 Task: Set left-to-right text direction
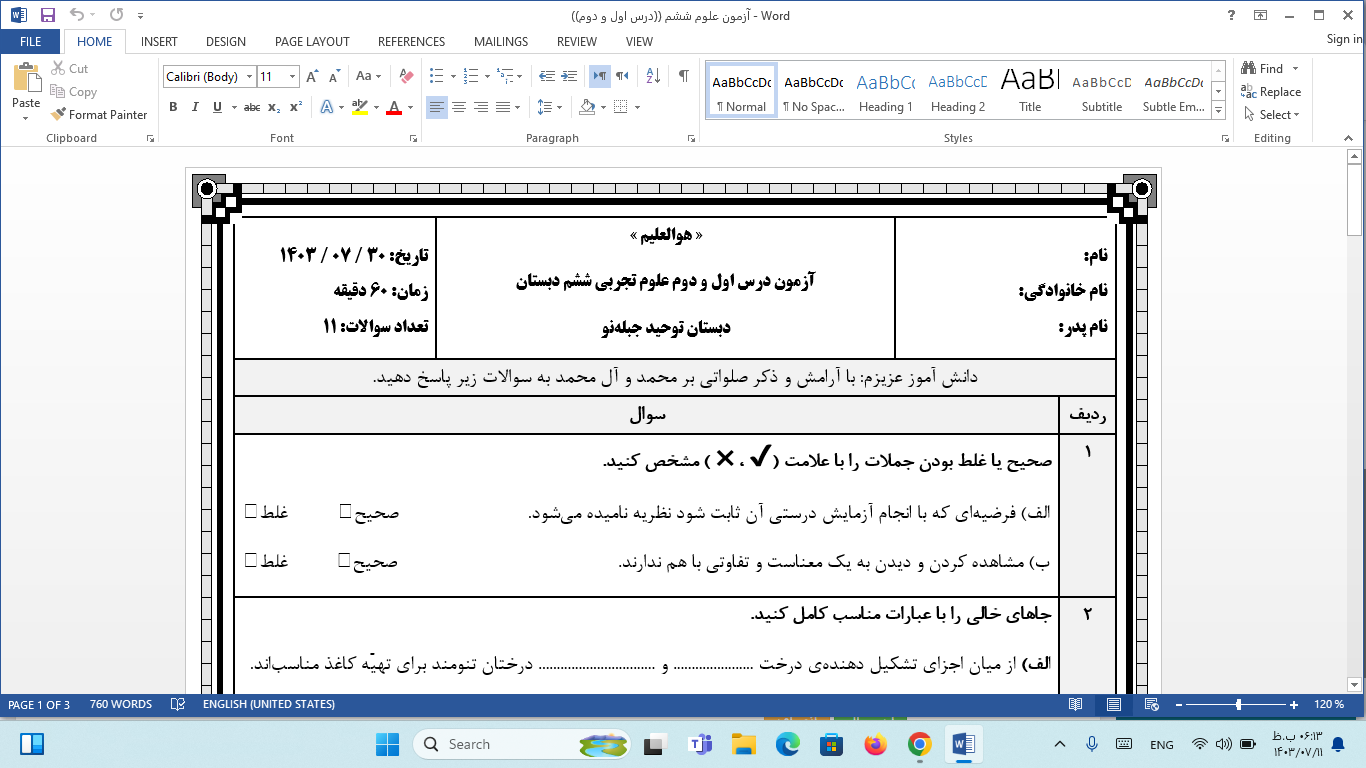[x=599, y=76]
